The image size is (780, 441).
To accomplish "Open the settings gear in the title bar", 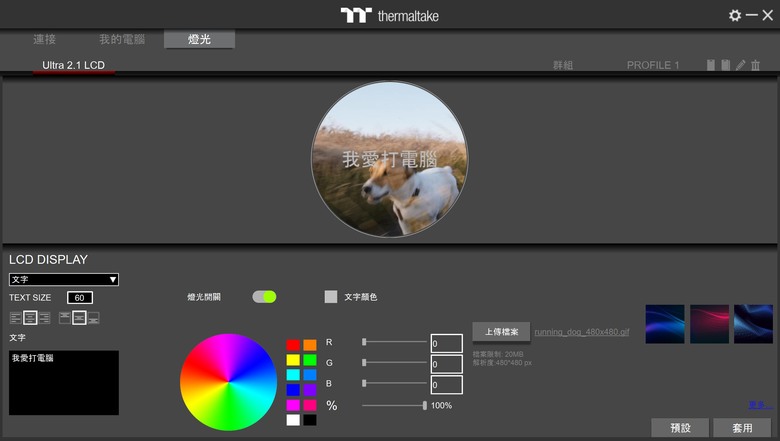I will pos(734,15).
